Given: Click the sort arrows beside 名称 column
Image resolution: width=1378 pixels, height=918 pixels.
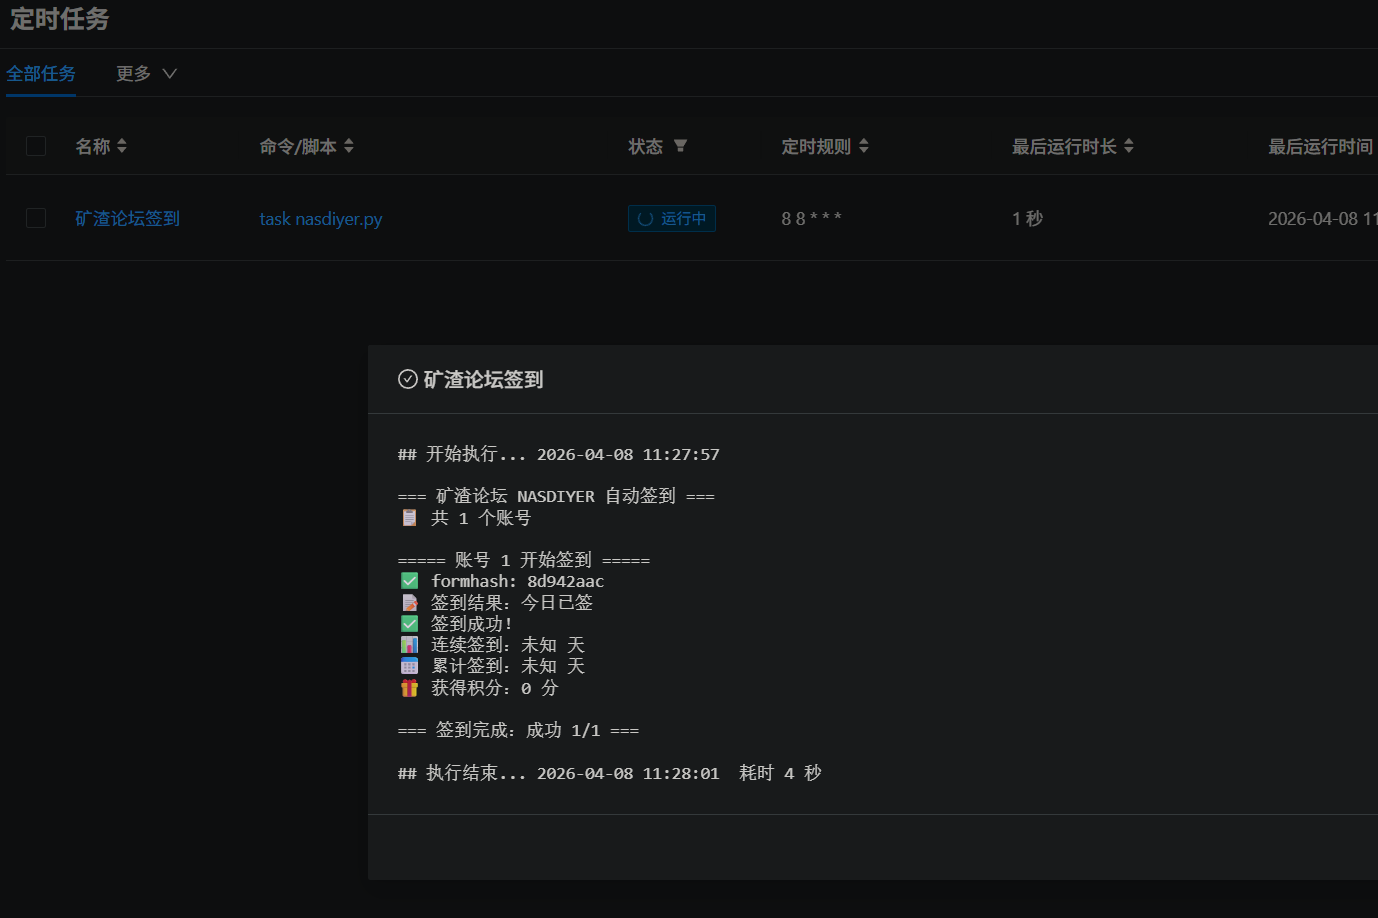Looking at the screenshot, I should (122, 146).
